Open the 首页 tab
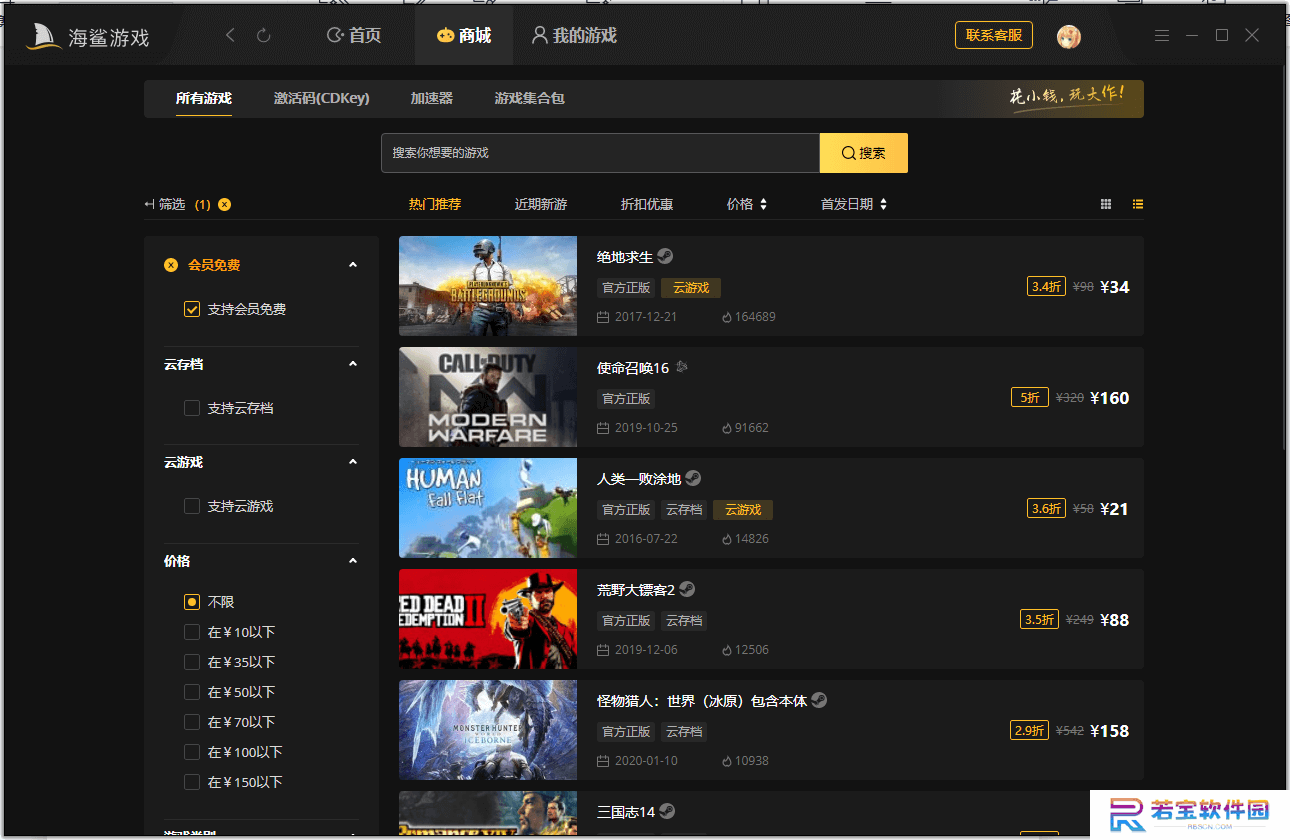This screenshot has width=1290, height=840. [354, 36]
